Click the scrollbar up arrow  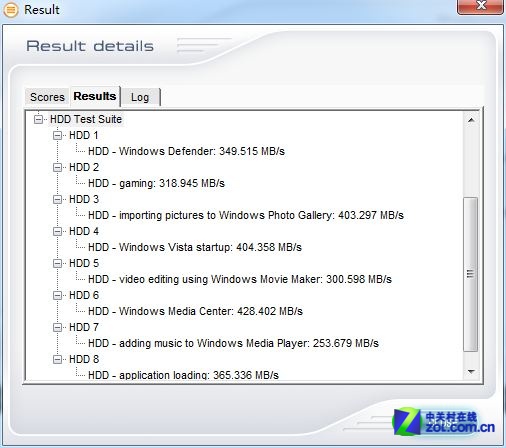471,120
